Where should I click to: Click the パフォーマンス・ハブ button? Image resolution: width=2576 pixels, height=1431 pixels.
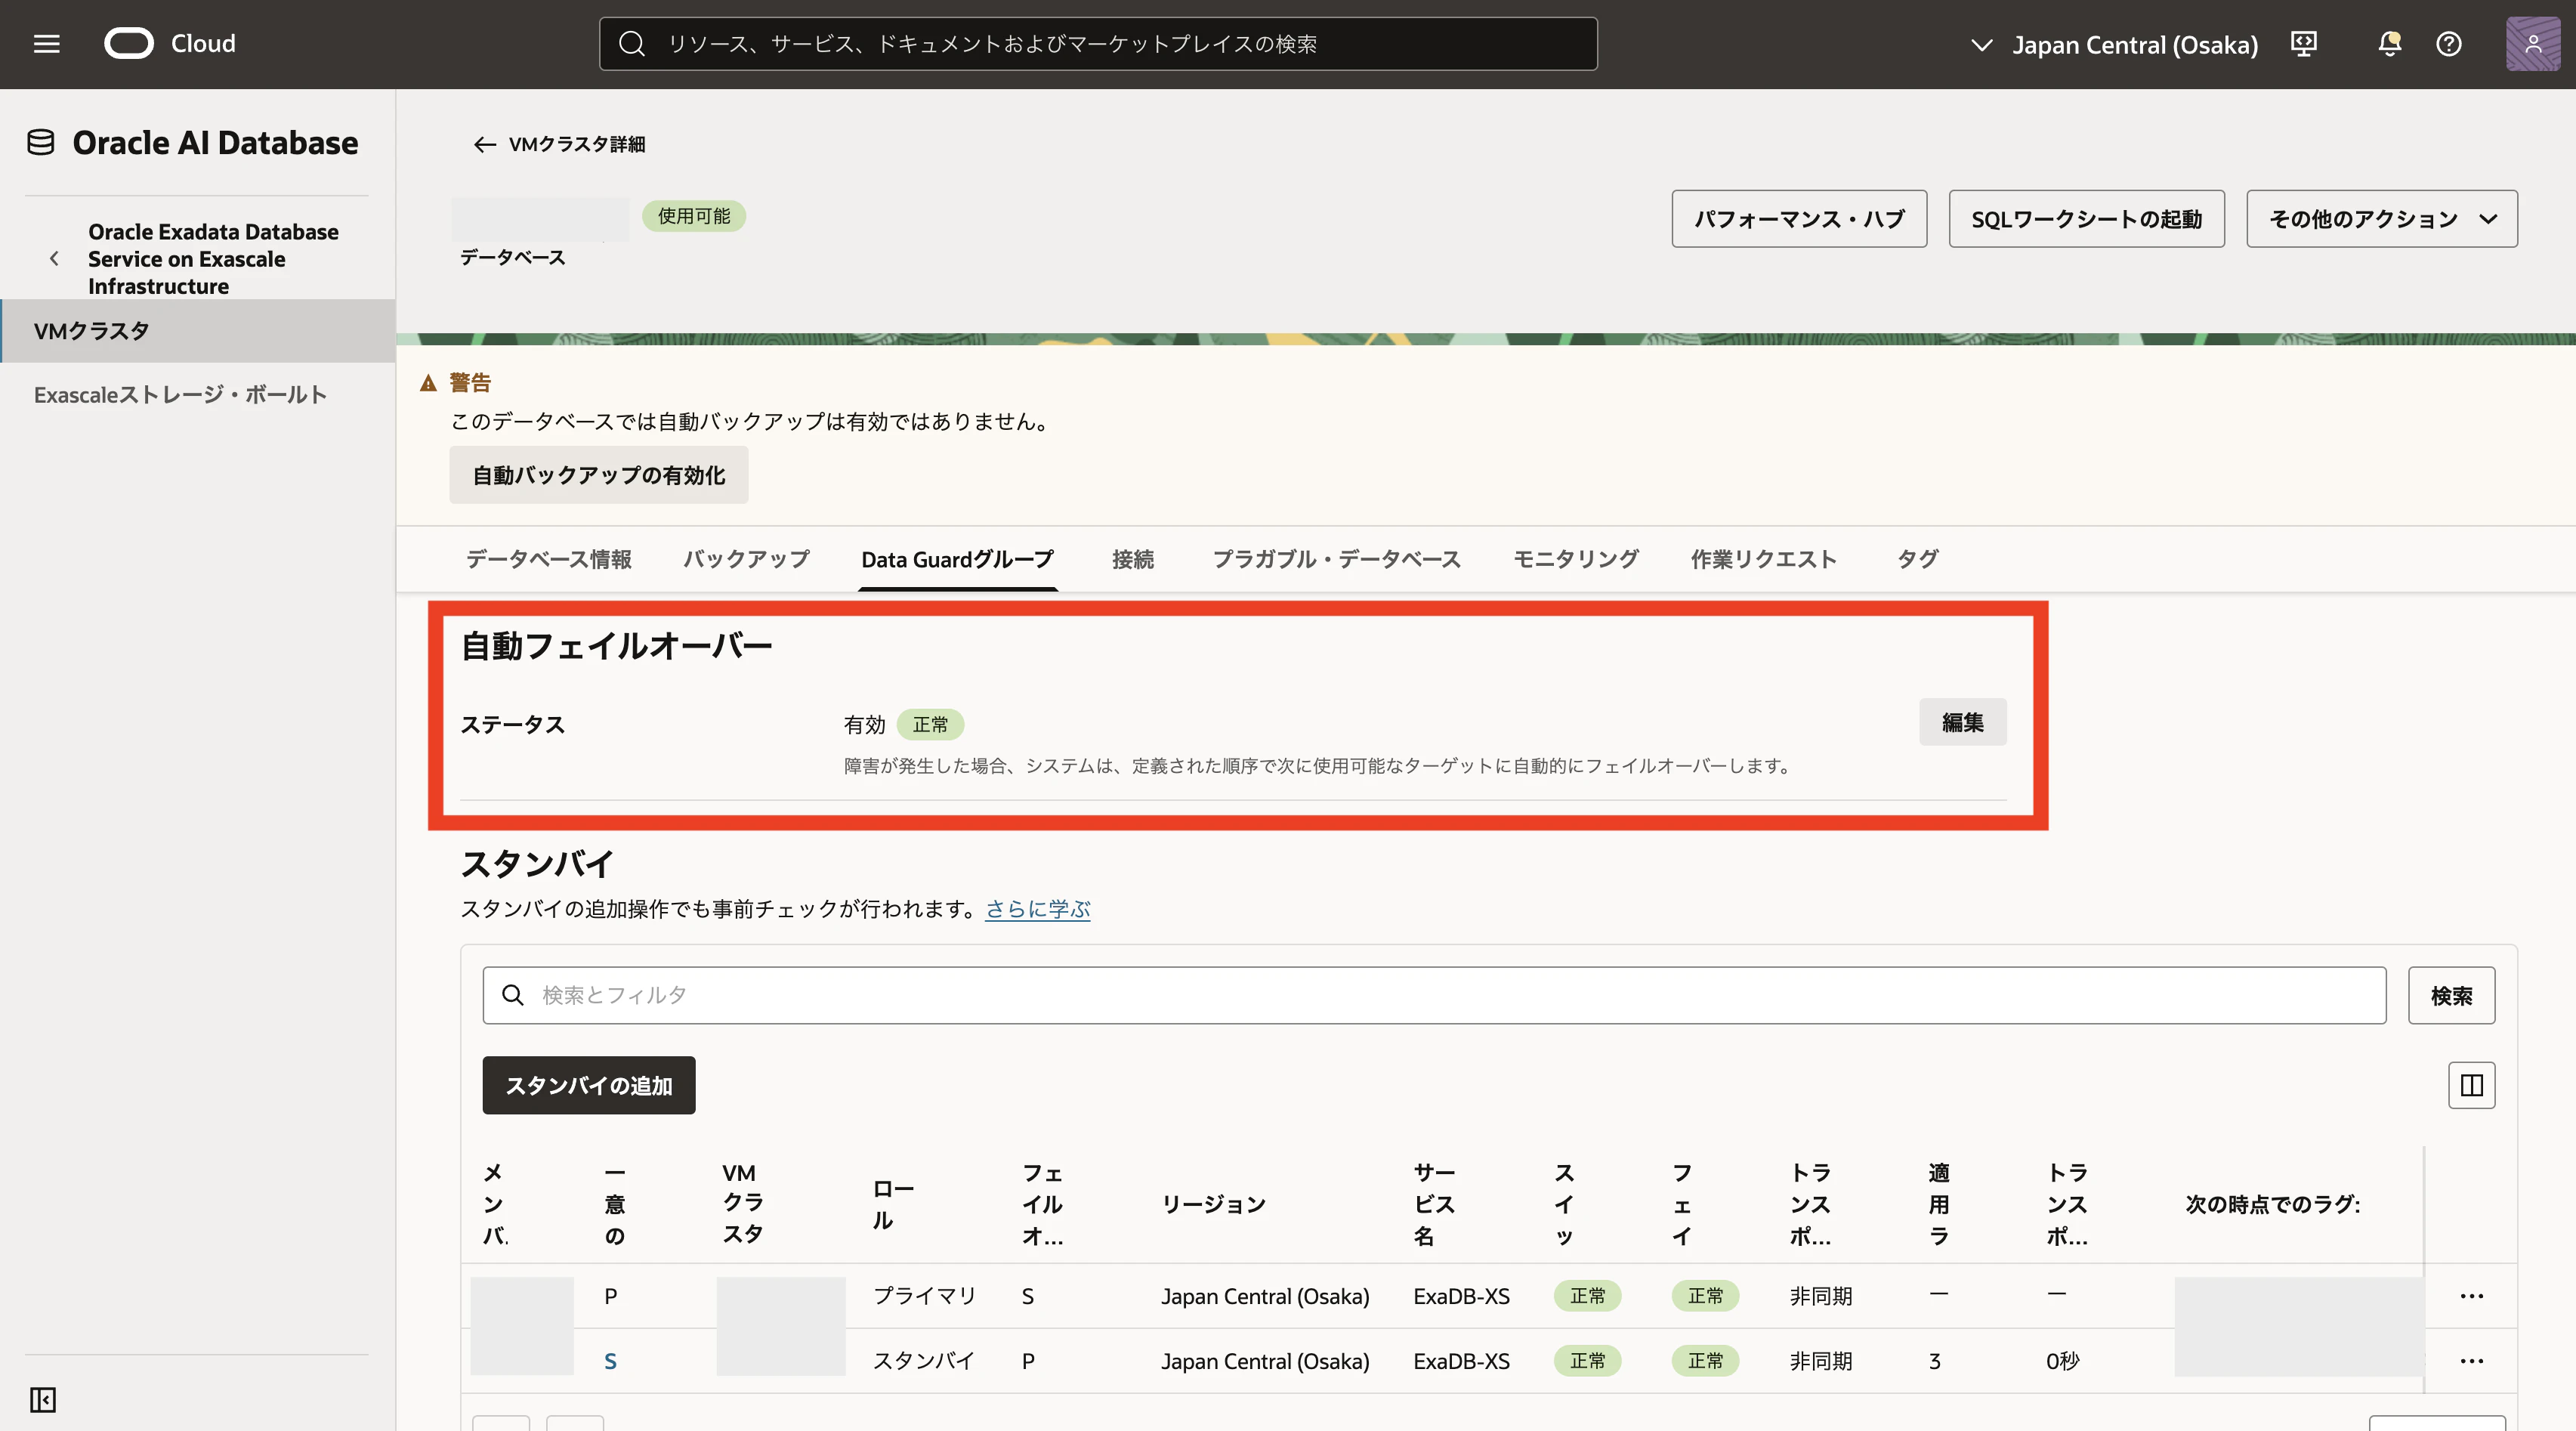coord(1799,219)
